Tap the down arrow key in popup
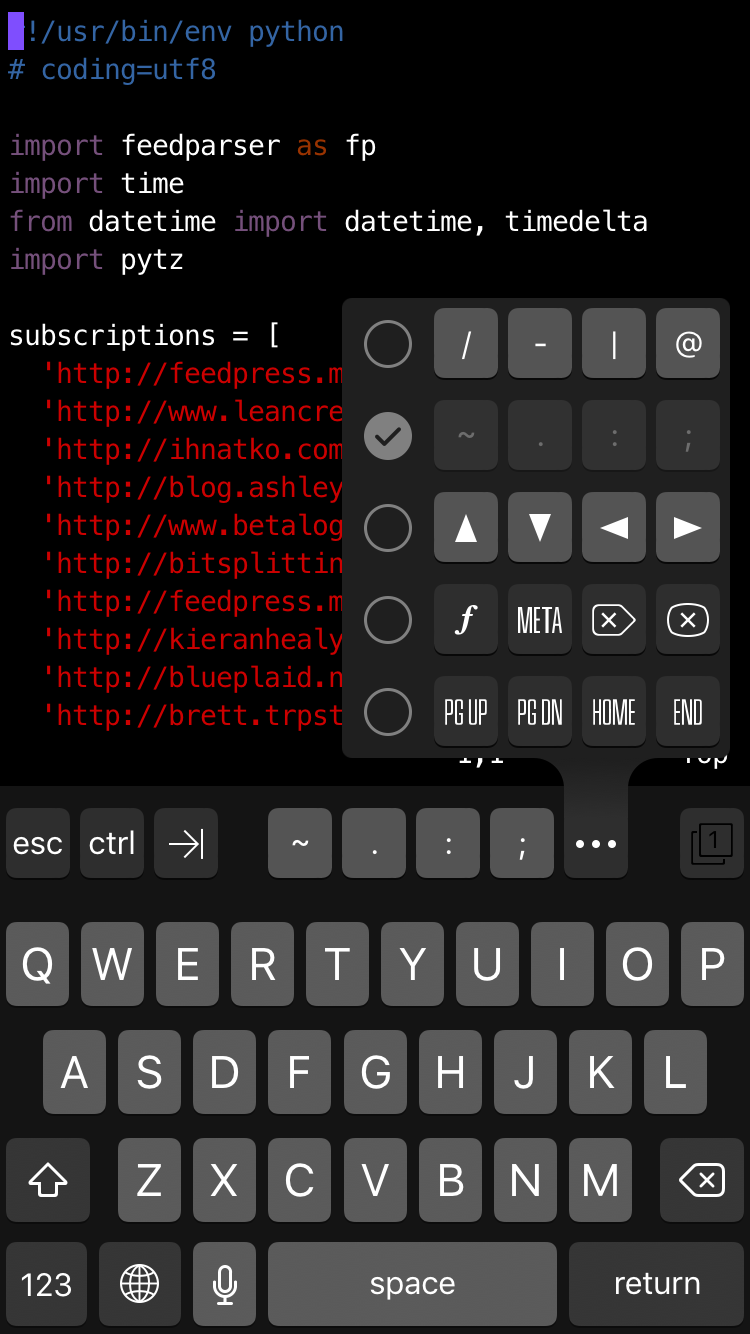Viewport: 750px width, 1334px height. [540, 527]
